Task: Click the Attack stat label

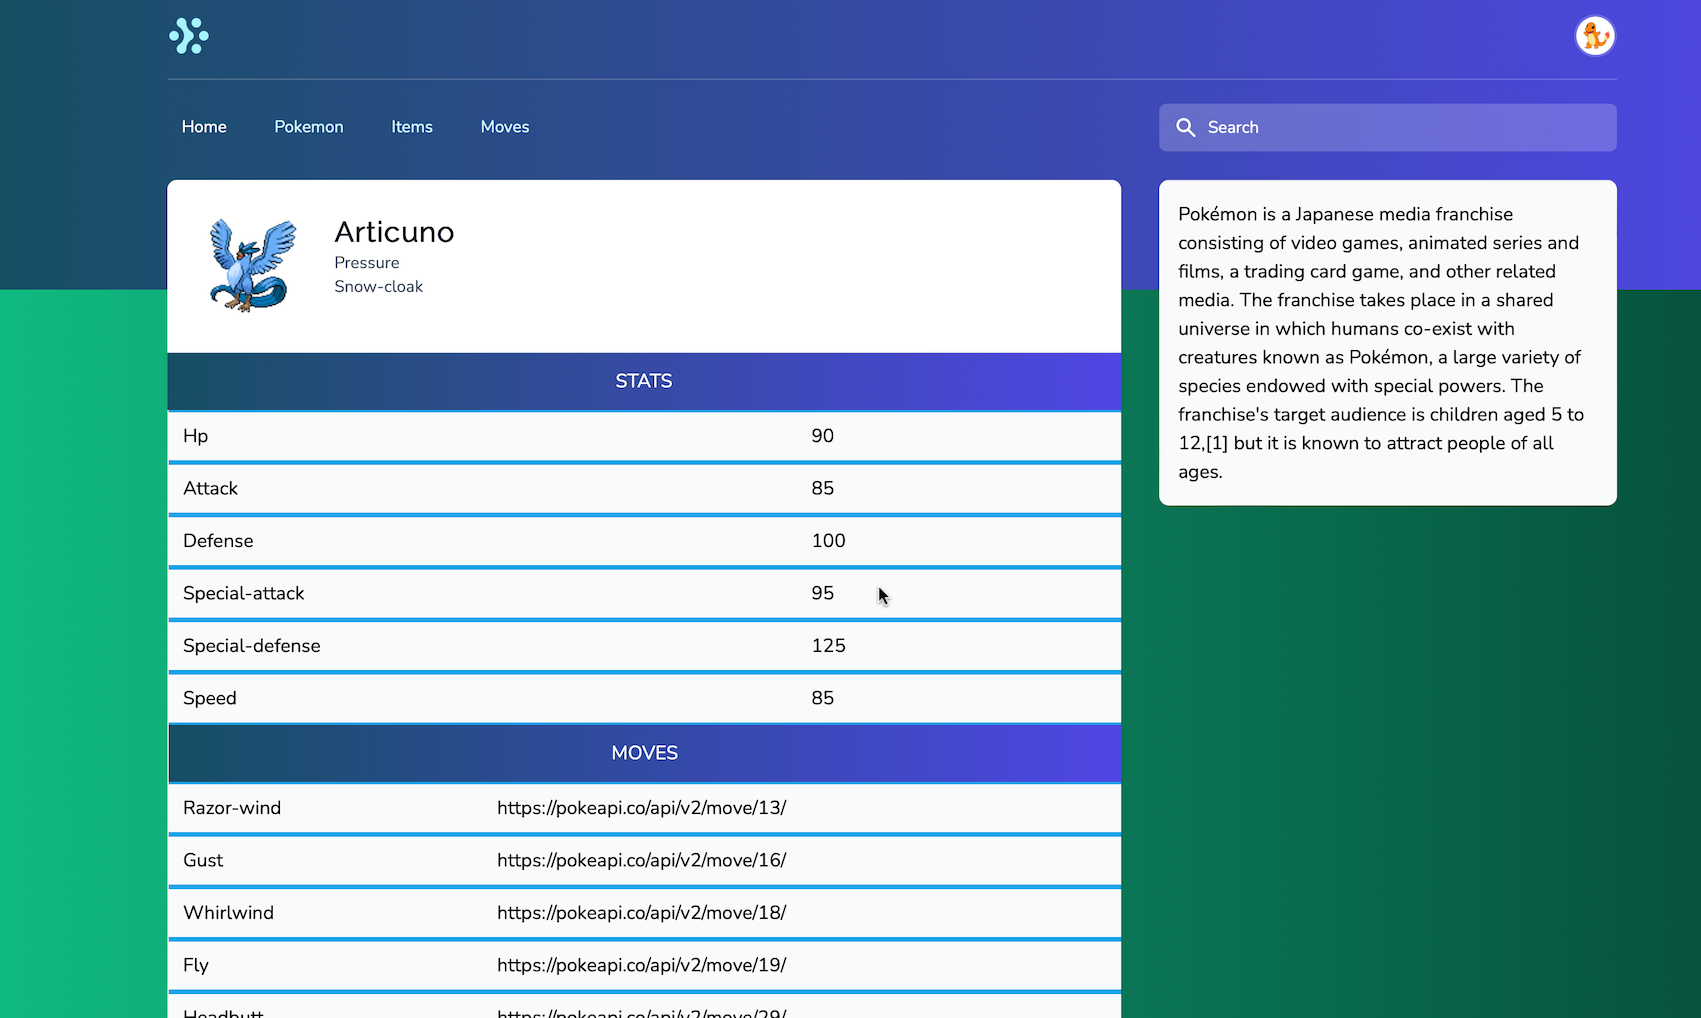Action: tap(211, 488)
